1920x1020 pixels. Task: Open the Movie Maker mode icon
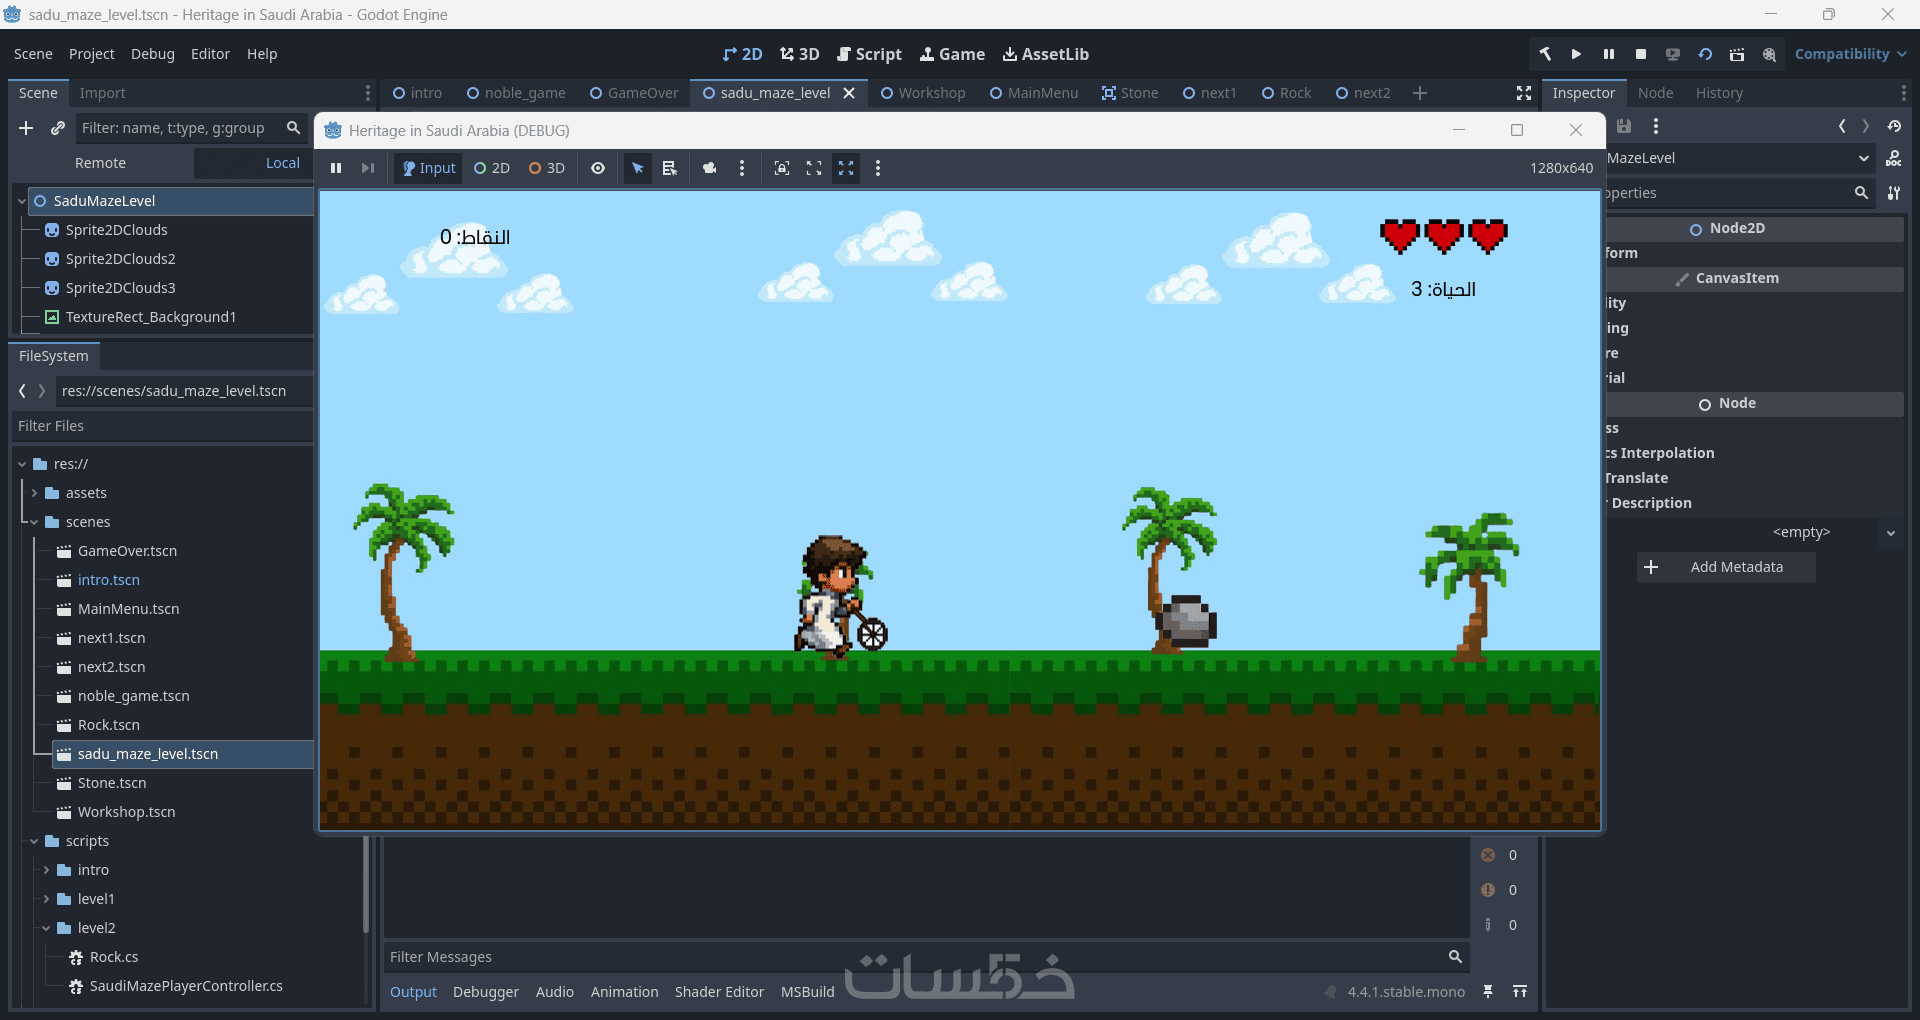pos(1769,54)
